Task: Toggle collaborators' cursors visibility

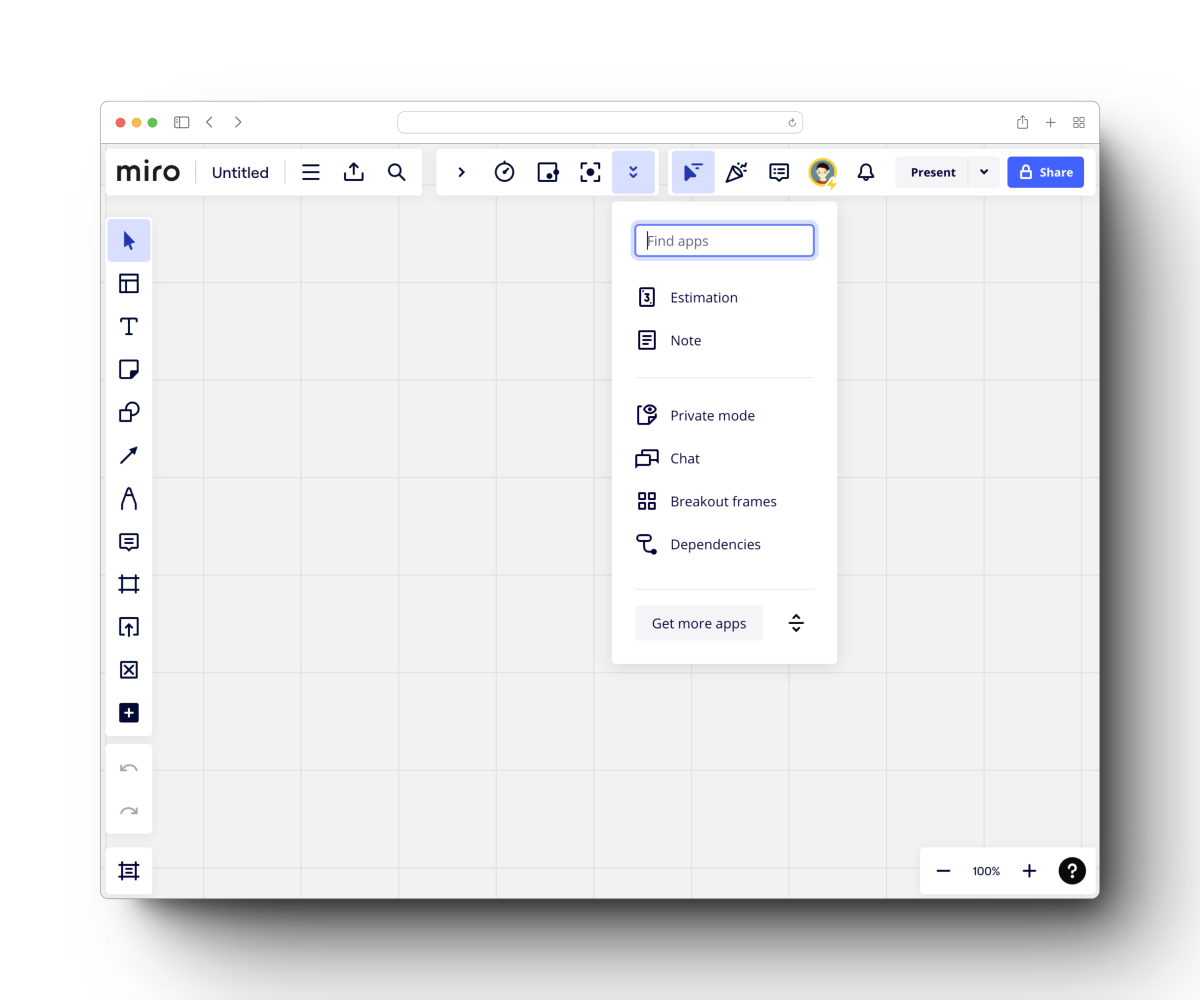Action: (692, 172)
